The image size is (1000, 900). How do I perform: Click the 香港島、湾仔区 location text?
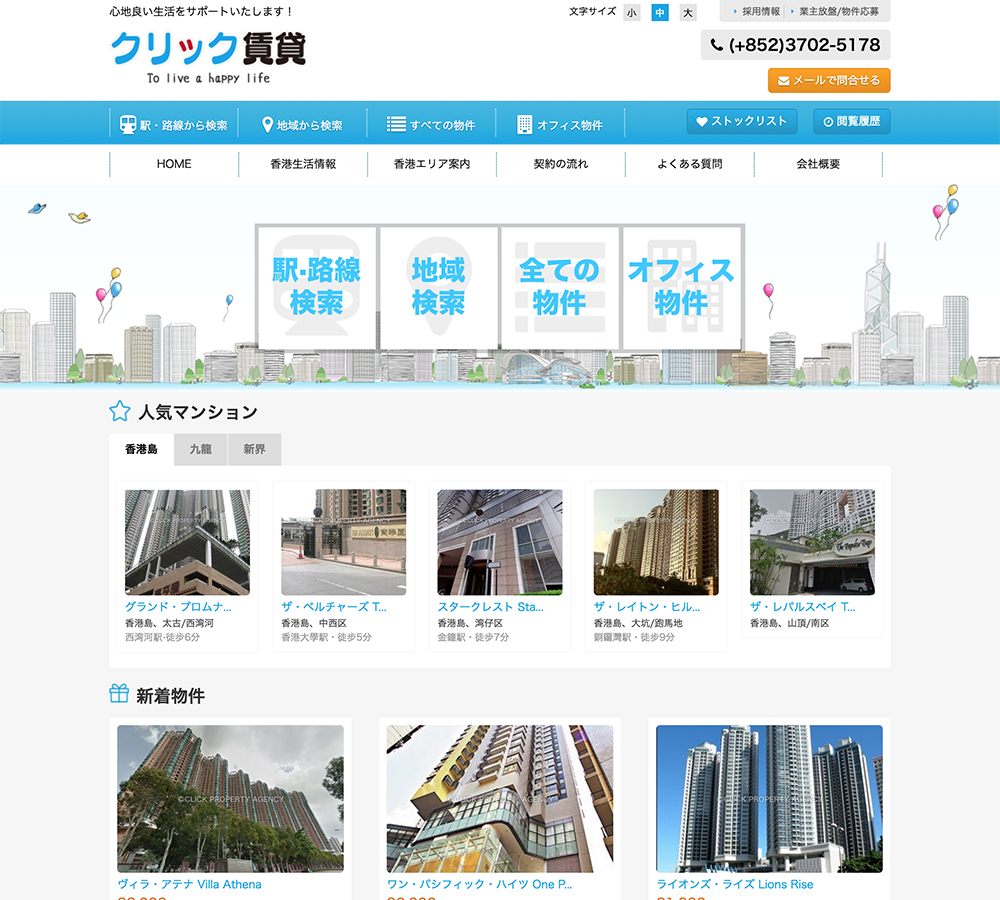coord(470,623)
